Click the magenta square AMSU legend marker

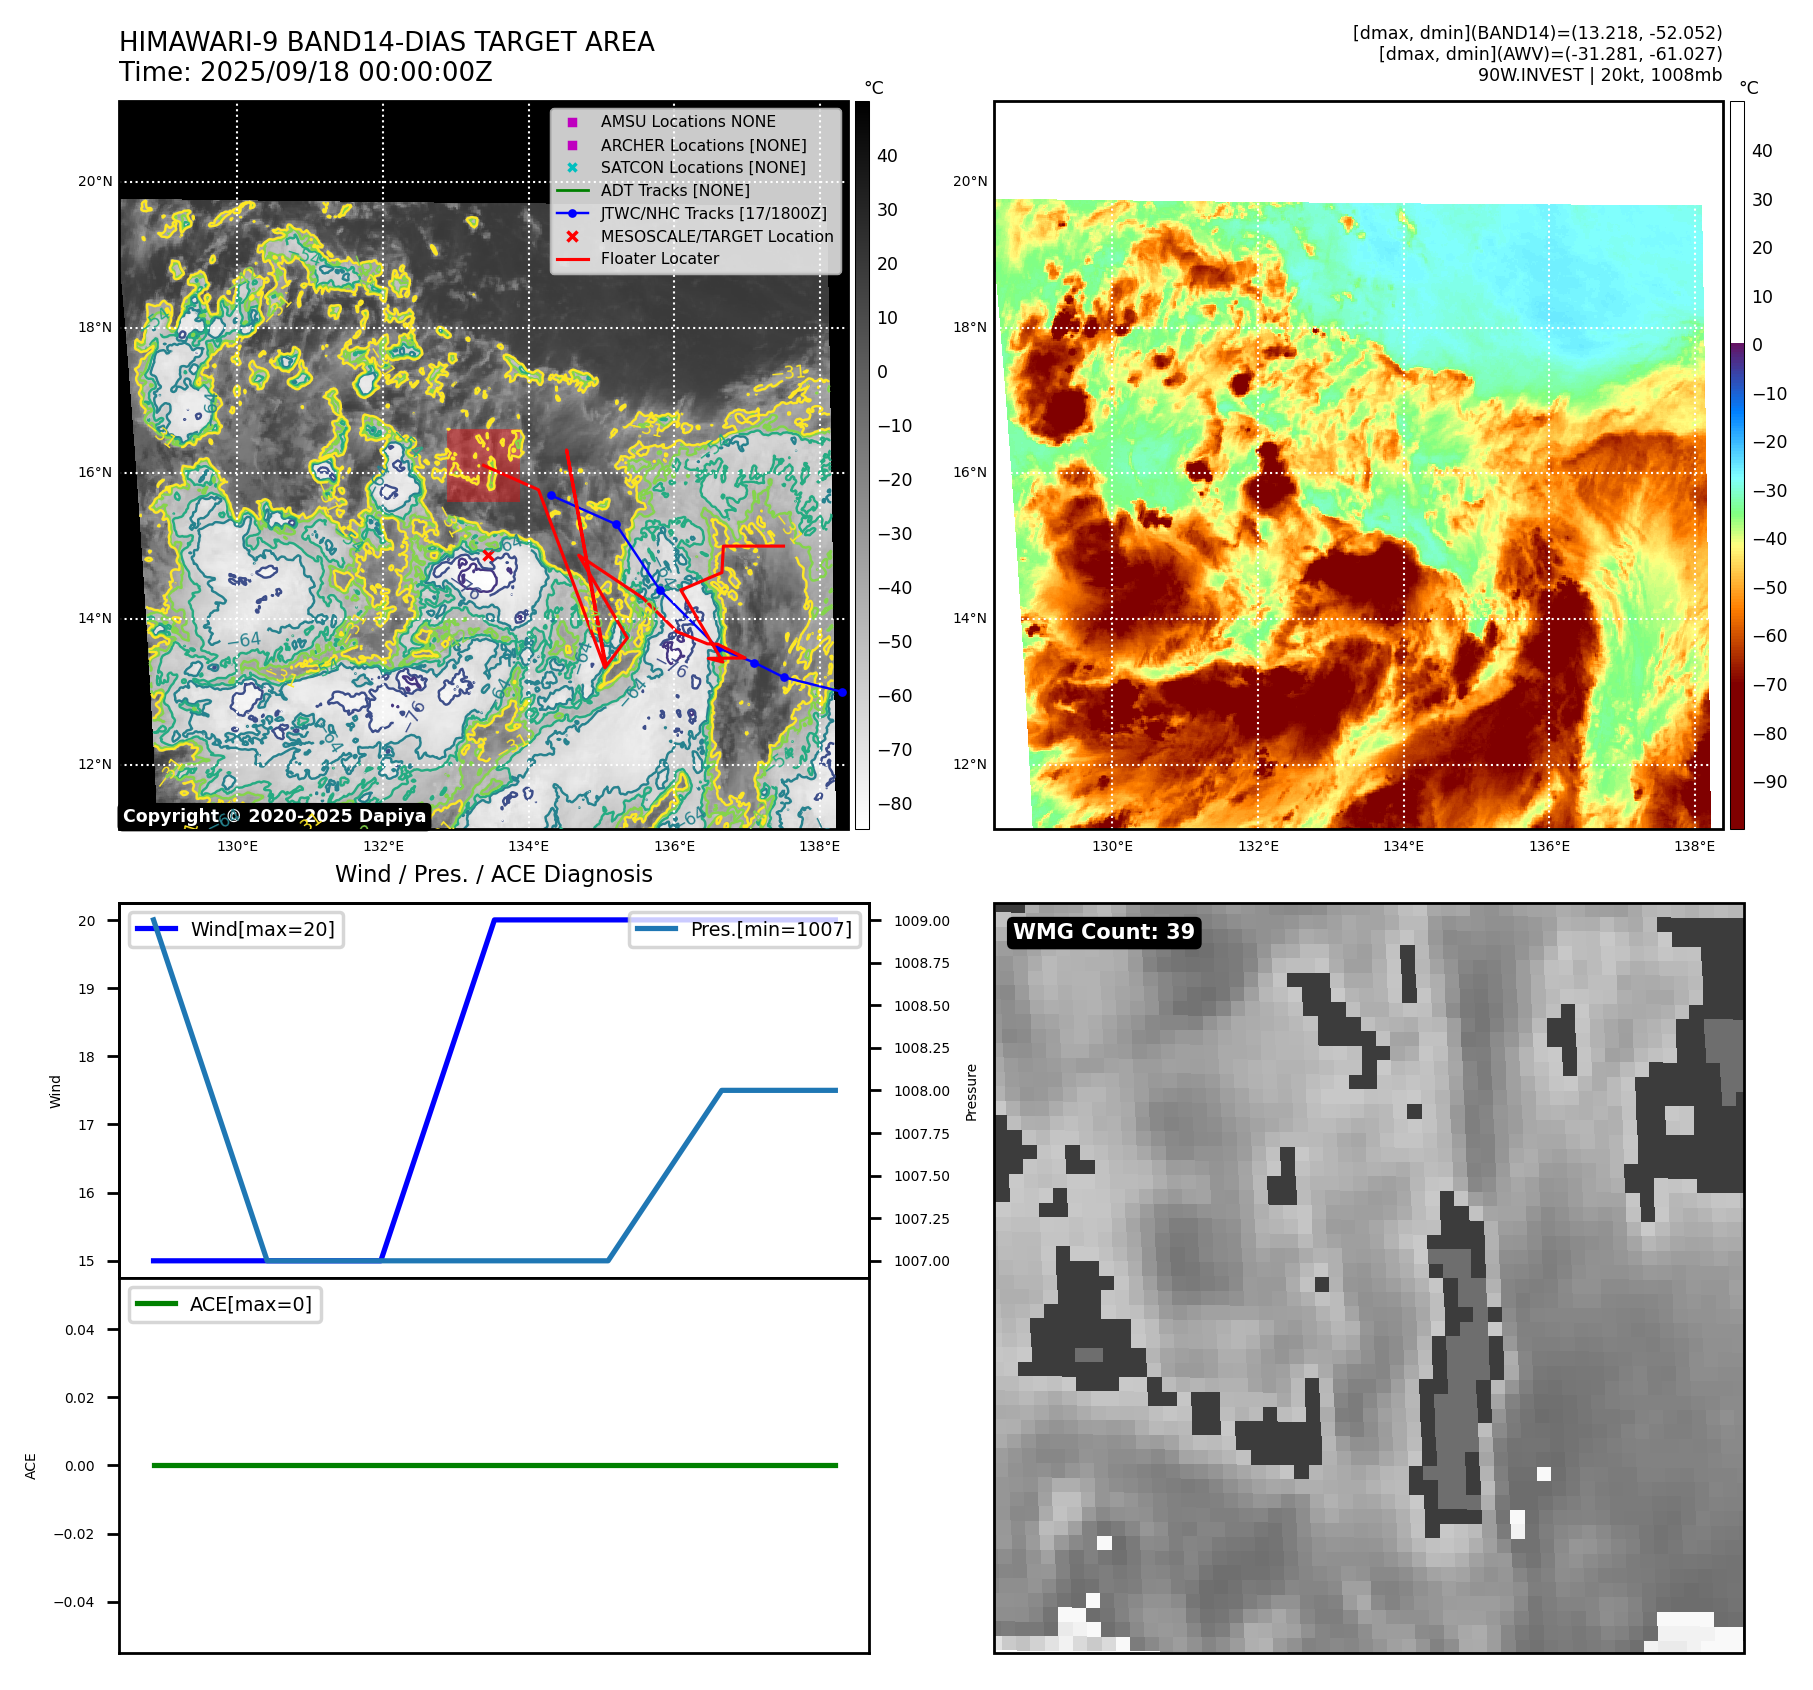coord(573,122)
